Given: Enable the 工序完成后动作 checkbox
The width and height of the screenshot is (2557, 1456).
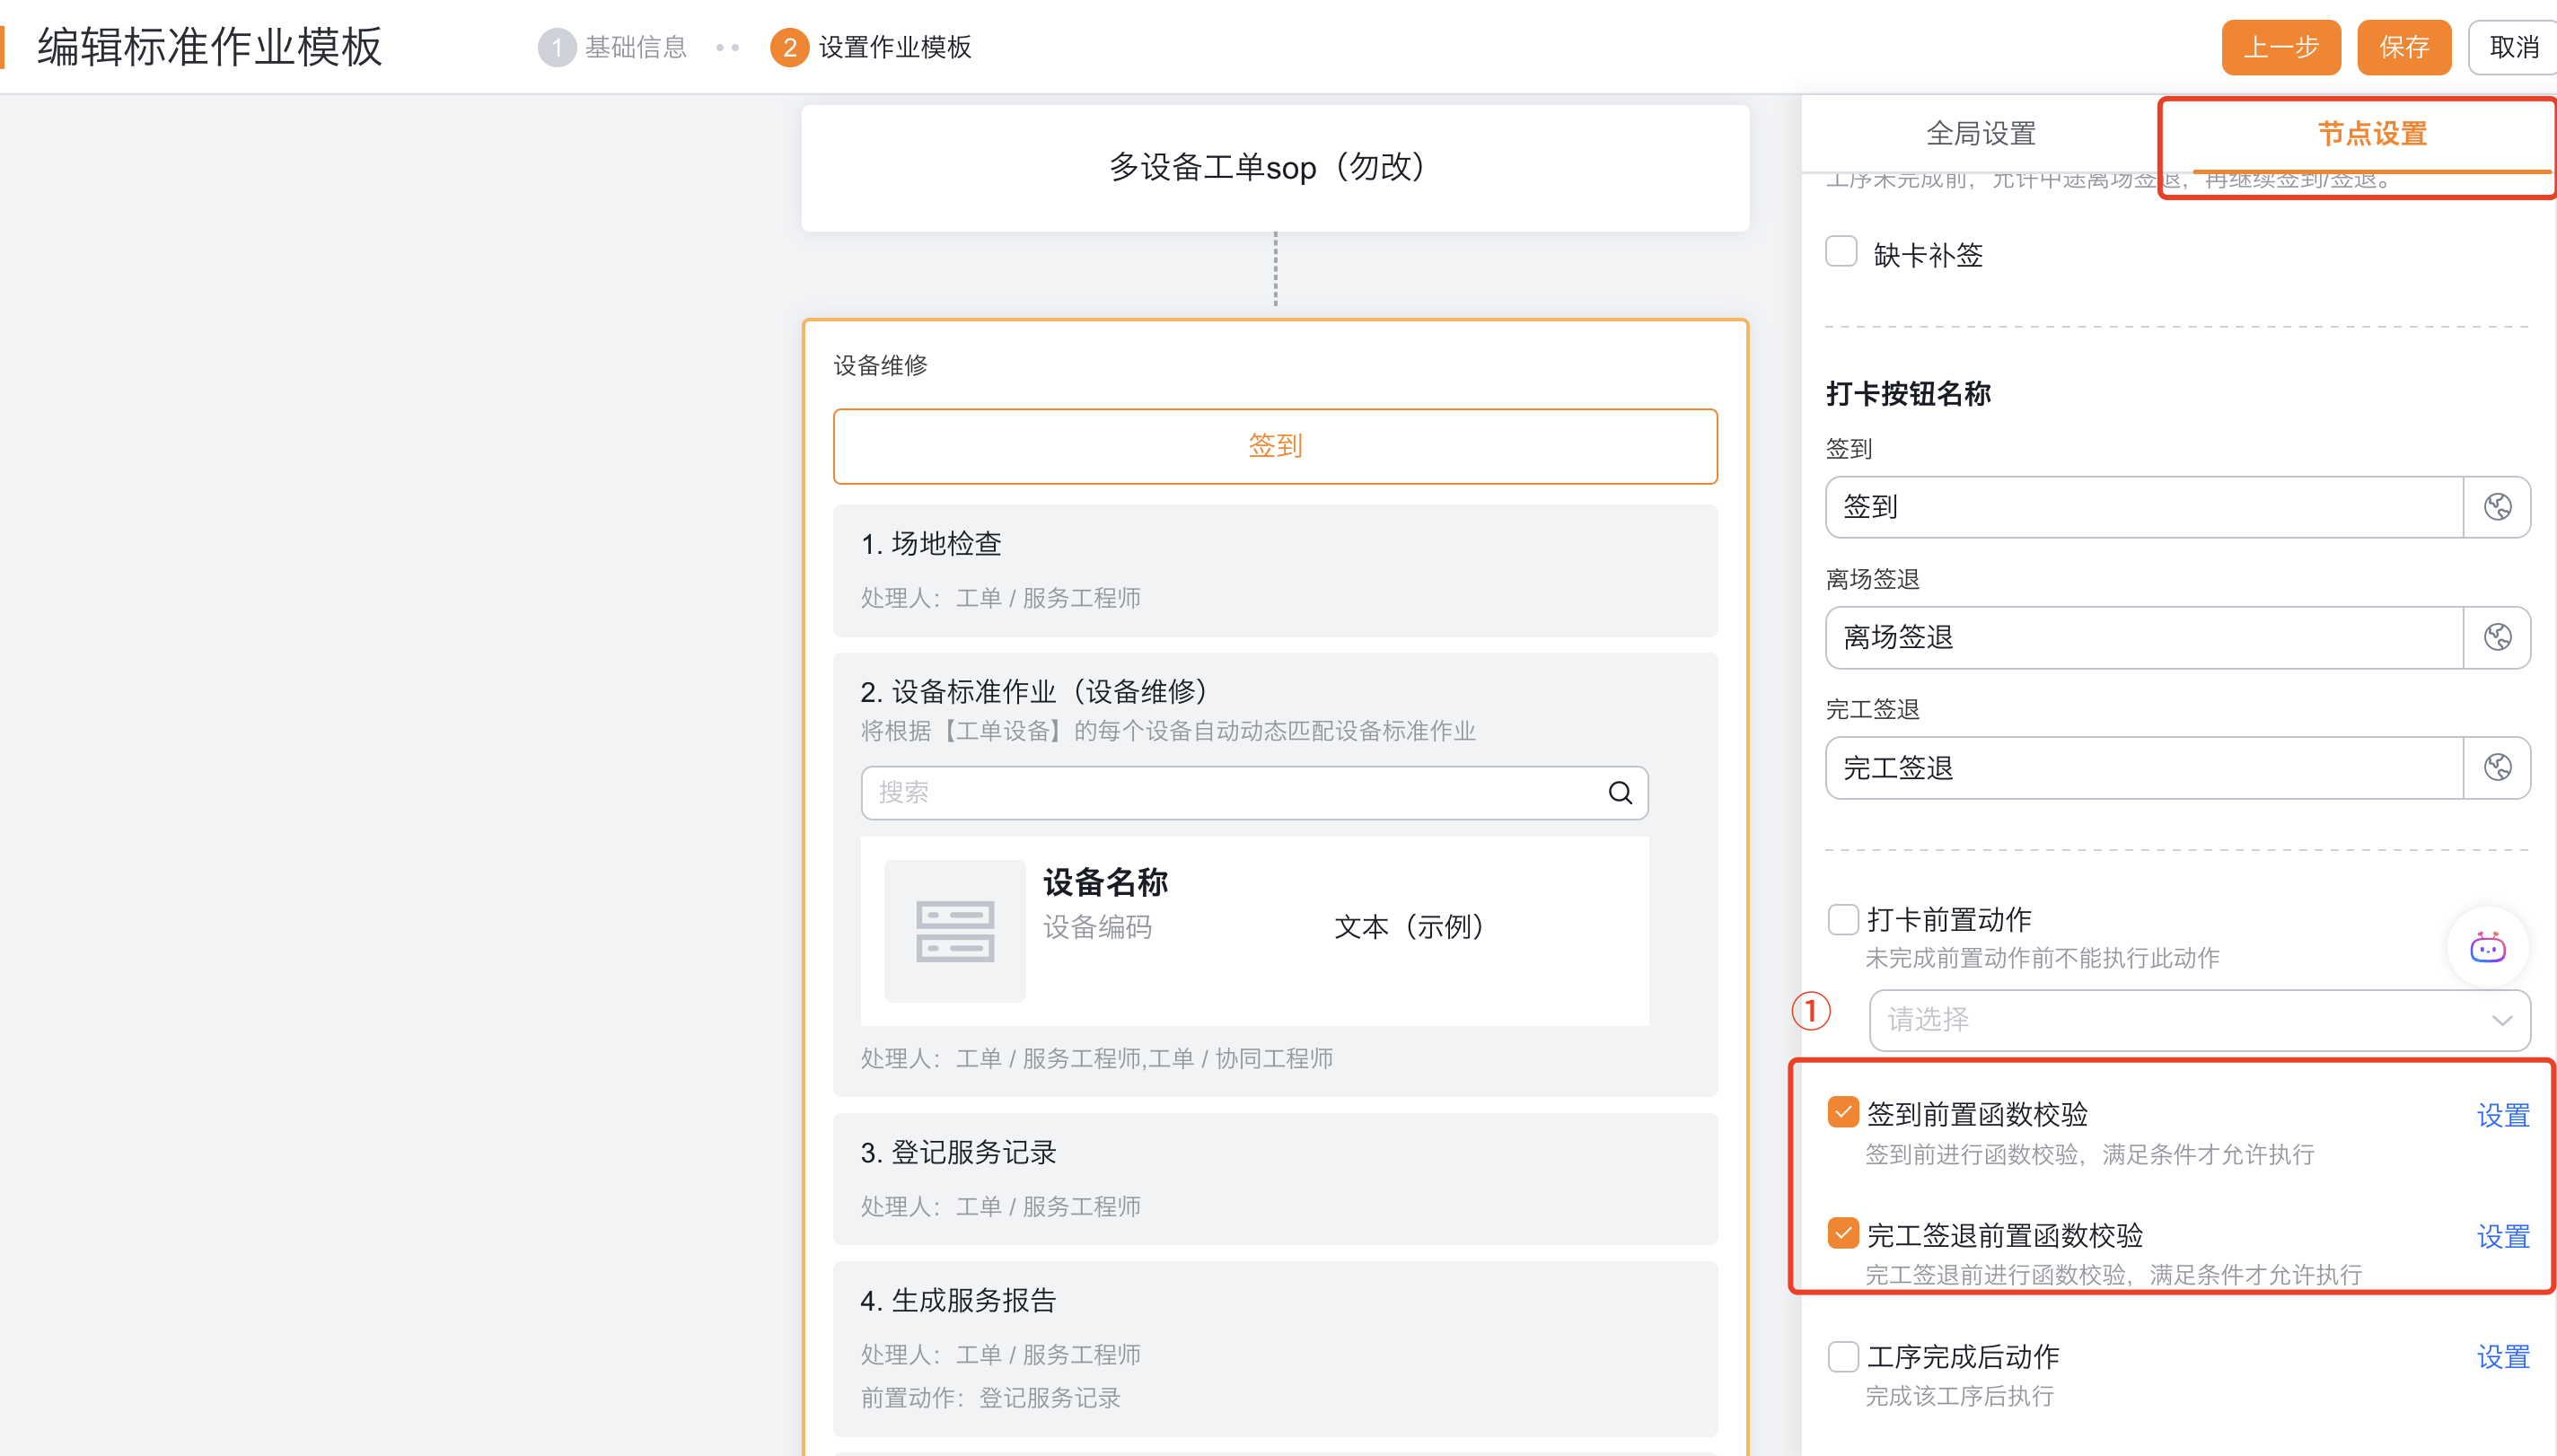Looking at the screenshot, I should (1842, 1356).
